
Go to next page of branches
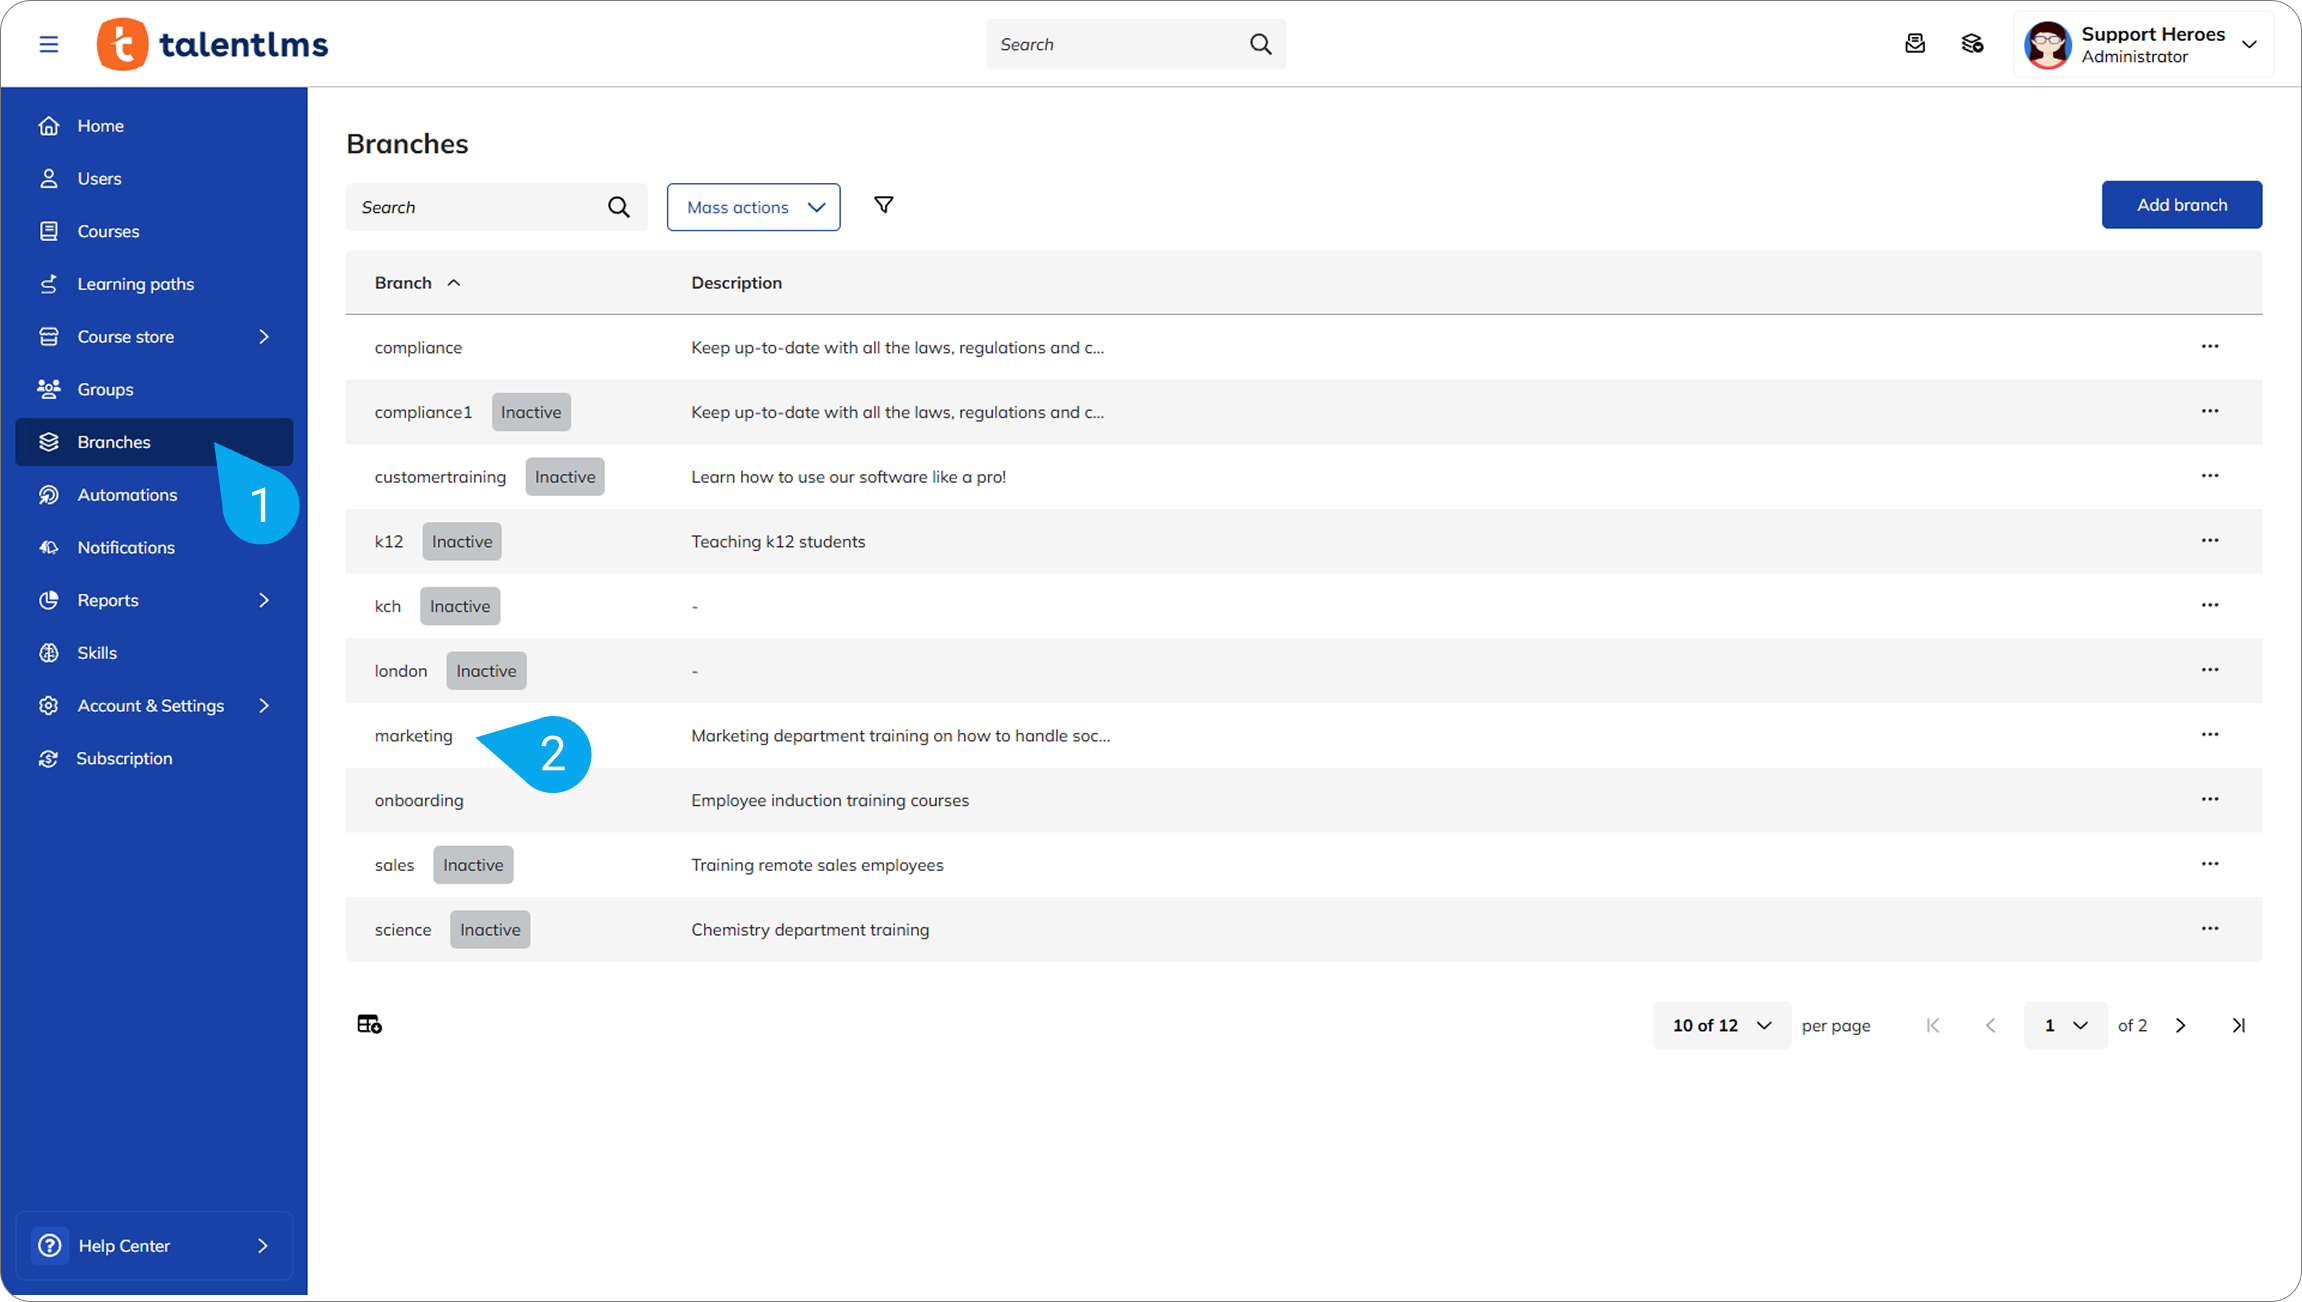(x=2180, y=1025)
